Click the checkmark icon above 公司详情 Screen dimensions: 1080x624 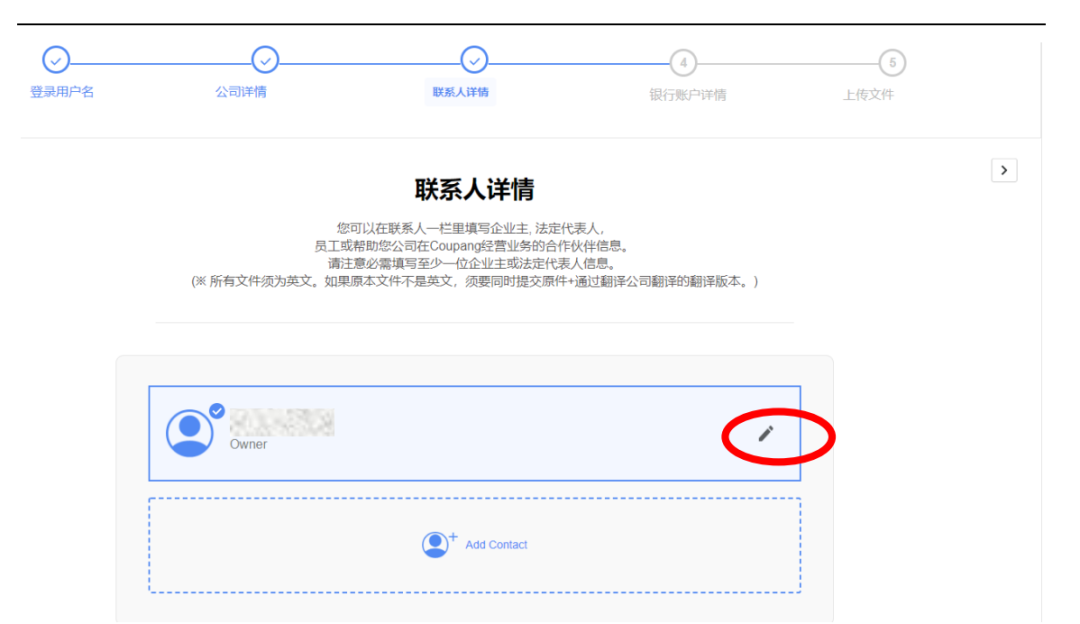point(264,61)
